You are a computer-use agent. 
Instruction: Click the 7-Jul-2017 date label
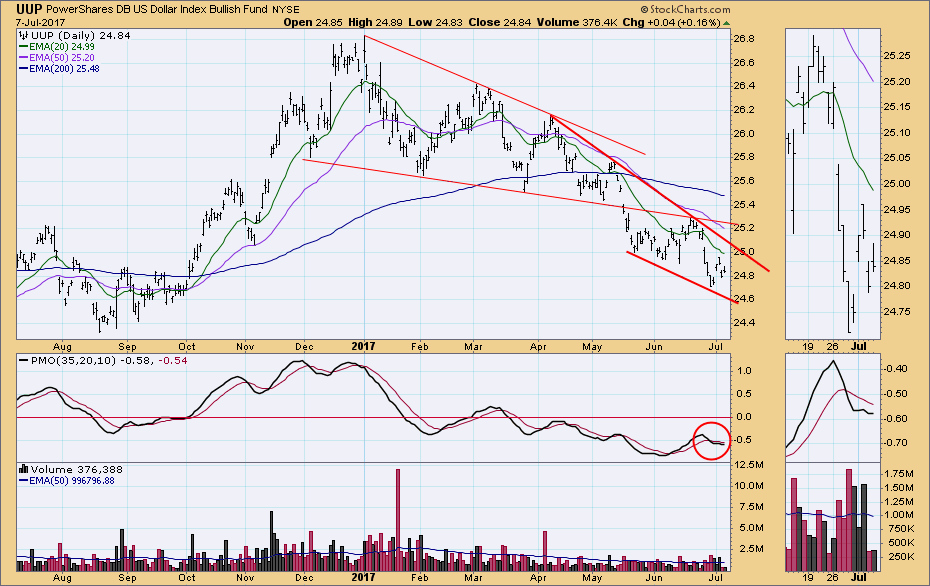tap(40, 23)
